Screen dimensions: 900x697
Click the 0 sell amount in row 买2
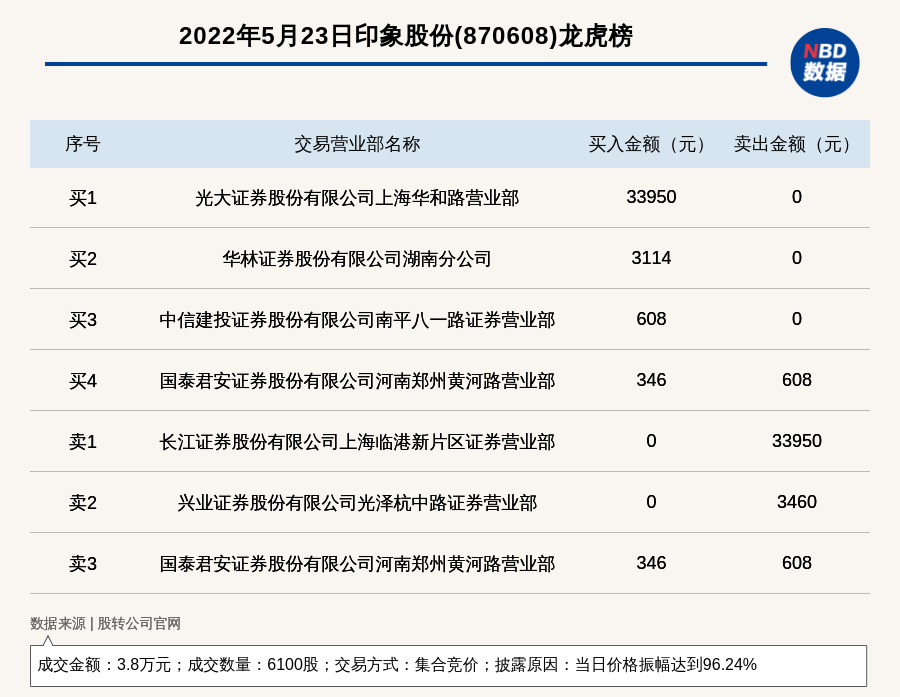point(797,258)
